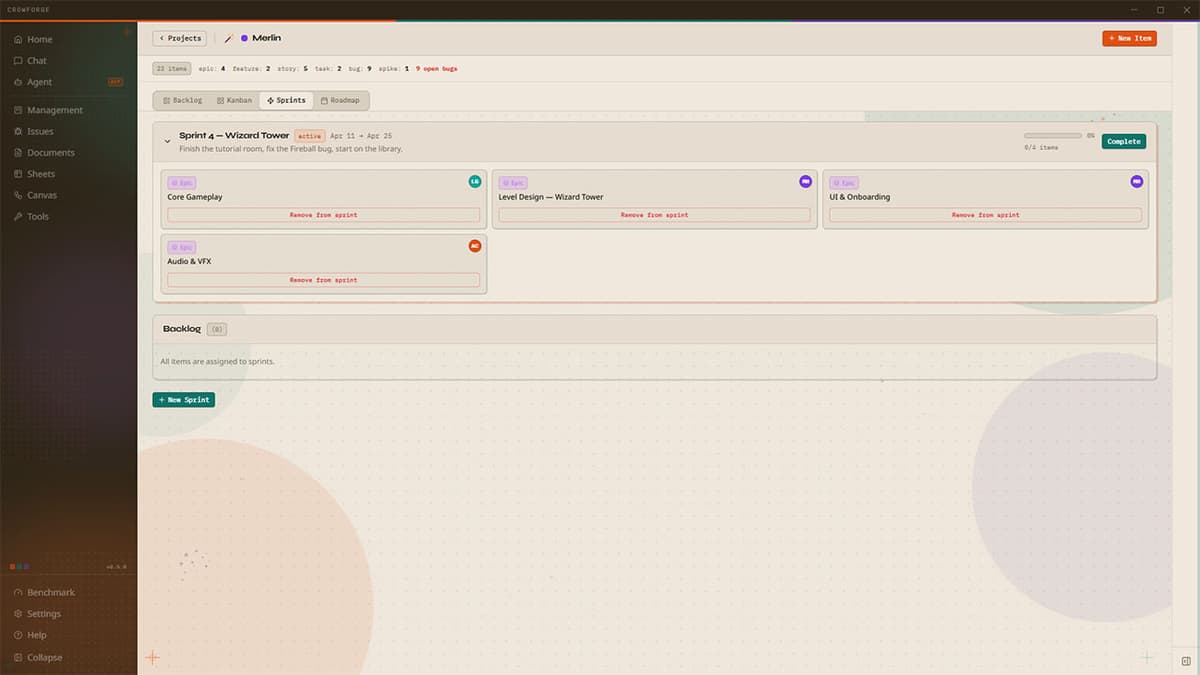Screen dimensions: 1200x675
Task: Switch to the Kanban tab
Action: coord(234,100)
